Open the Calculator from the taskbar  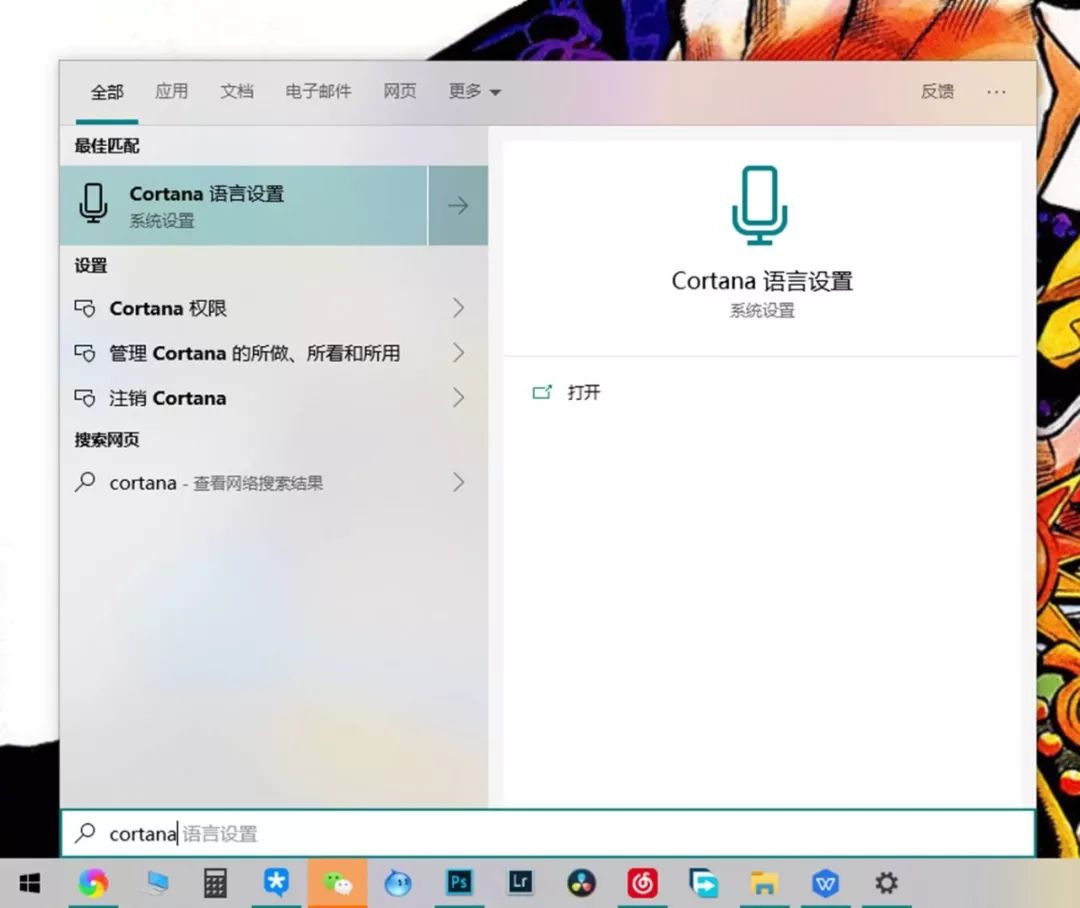[x=215, y=883]
